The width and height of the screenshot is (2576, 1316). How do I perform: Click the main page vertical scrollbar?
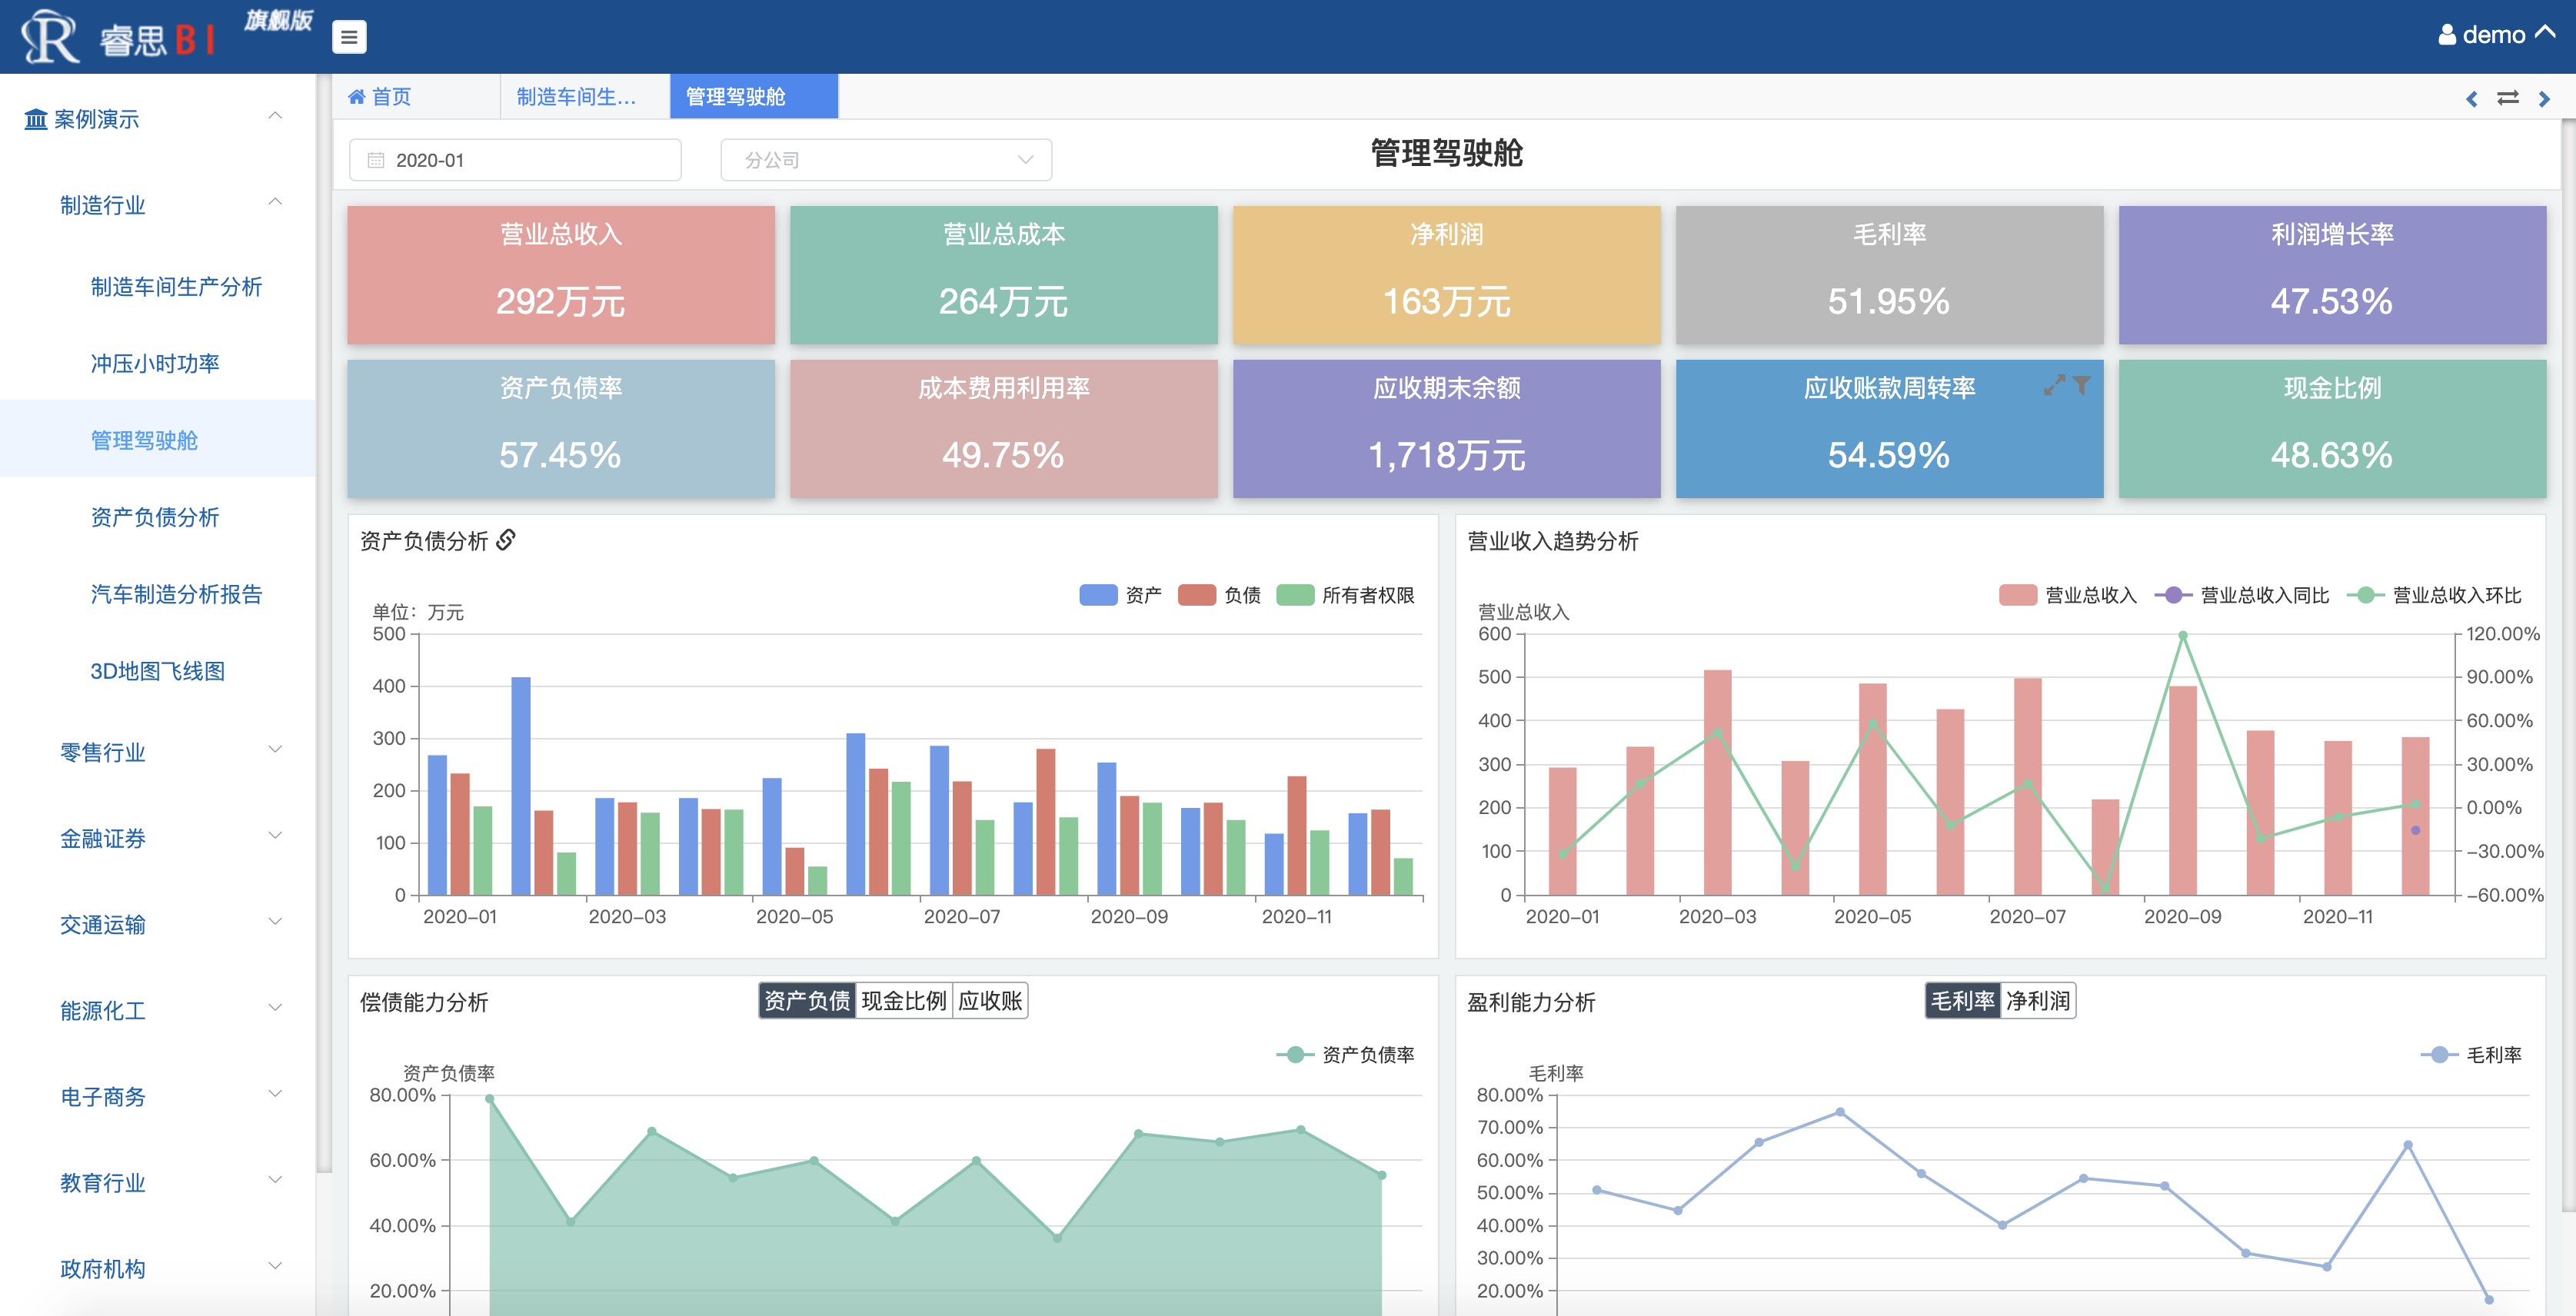coord(2569,665)
